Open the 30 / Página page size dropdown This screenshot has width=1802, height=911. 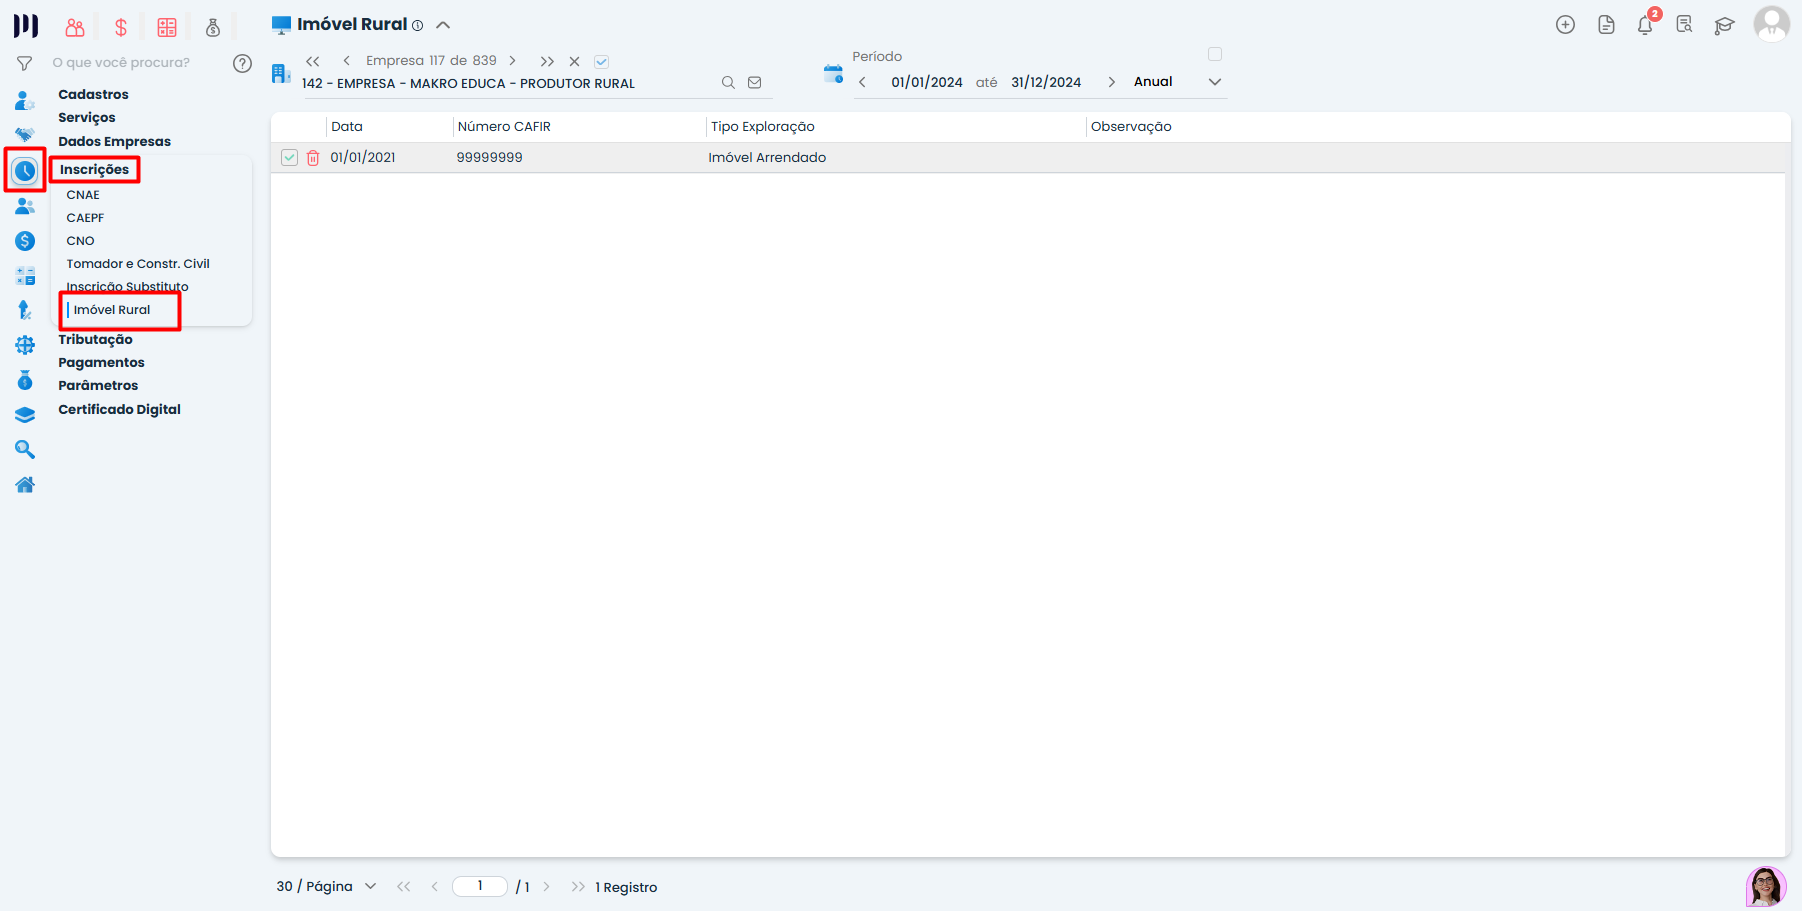coord(327,887)
